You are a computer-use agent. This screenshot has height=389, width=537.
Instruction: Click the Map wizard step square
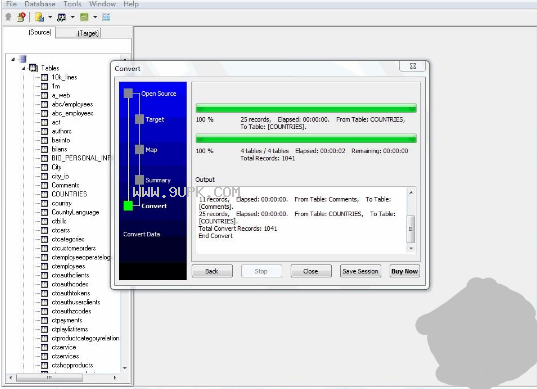pos(139,150)
